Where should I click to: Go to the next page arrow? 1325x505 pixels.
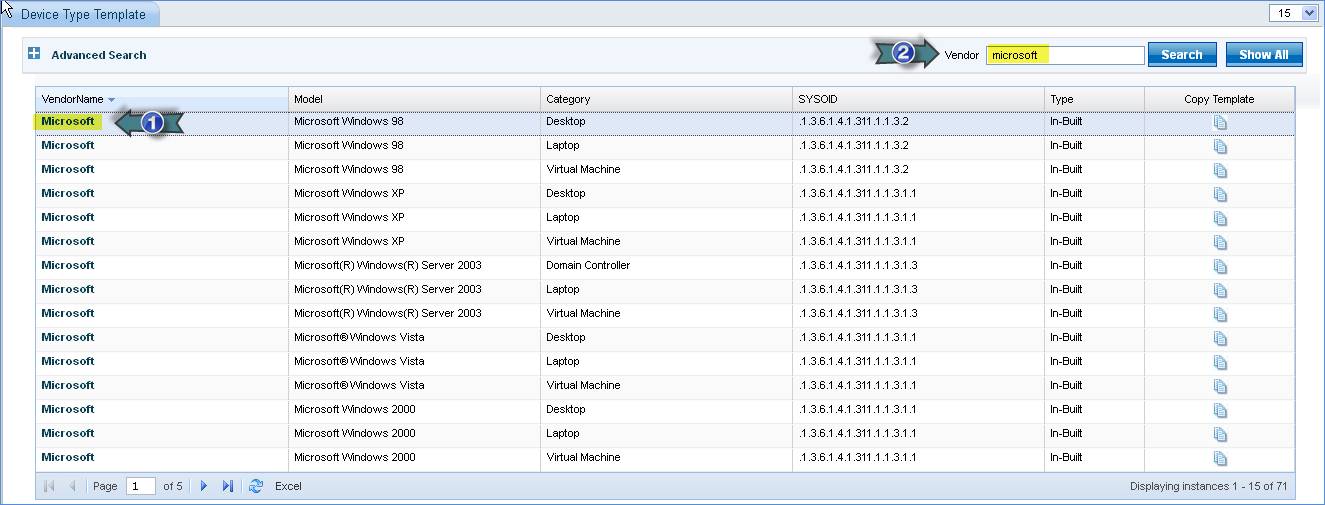[x=204, y=486]
